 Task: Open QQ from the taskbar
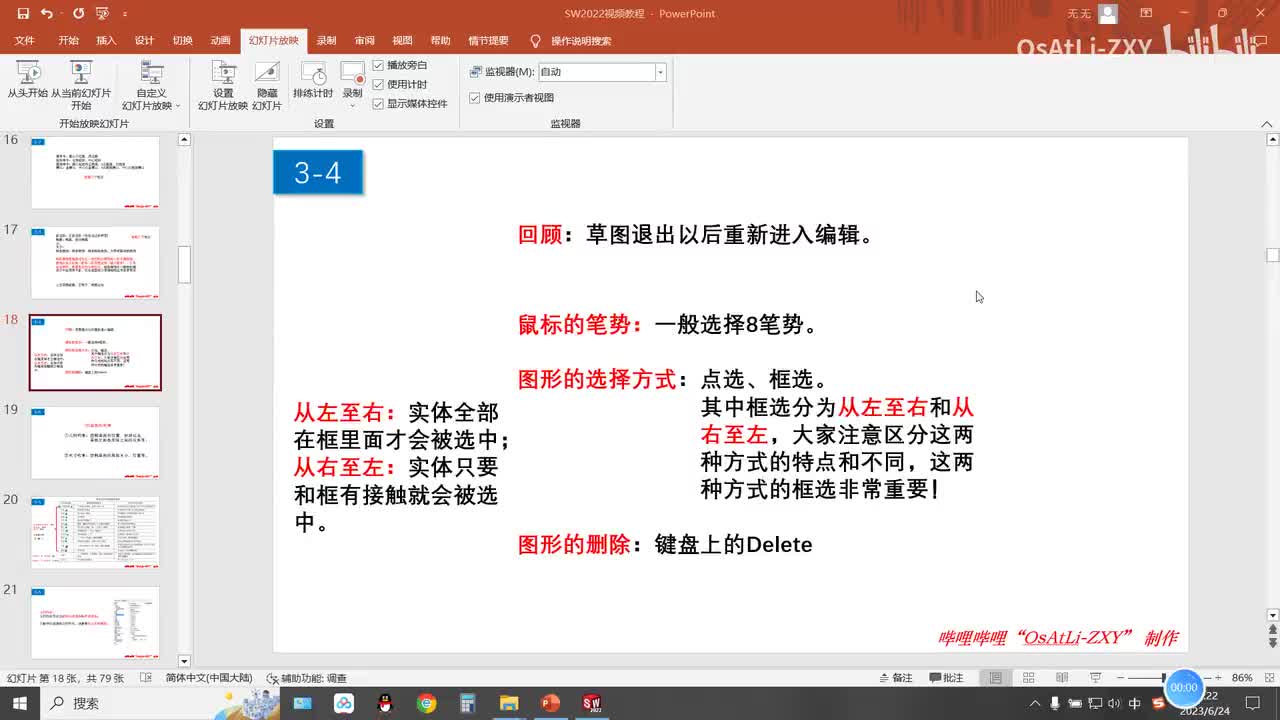pos(385,703)
